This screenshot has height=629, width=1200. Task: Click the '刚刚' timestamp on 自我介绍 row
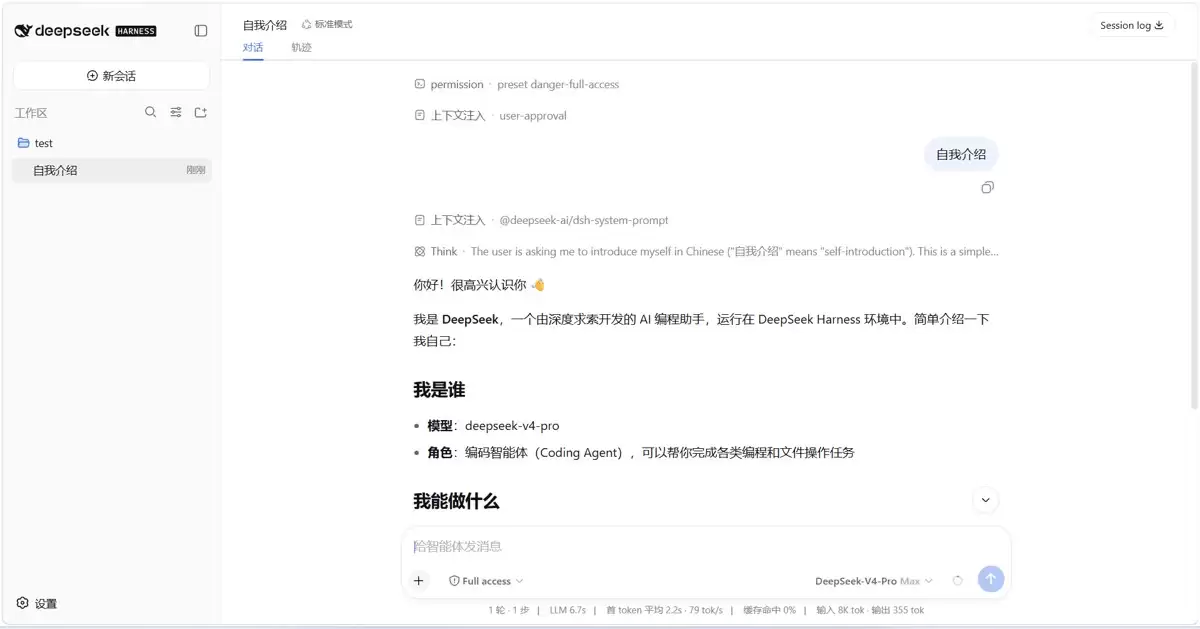196,171
